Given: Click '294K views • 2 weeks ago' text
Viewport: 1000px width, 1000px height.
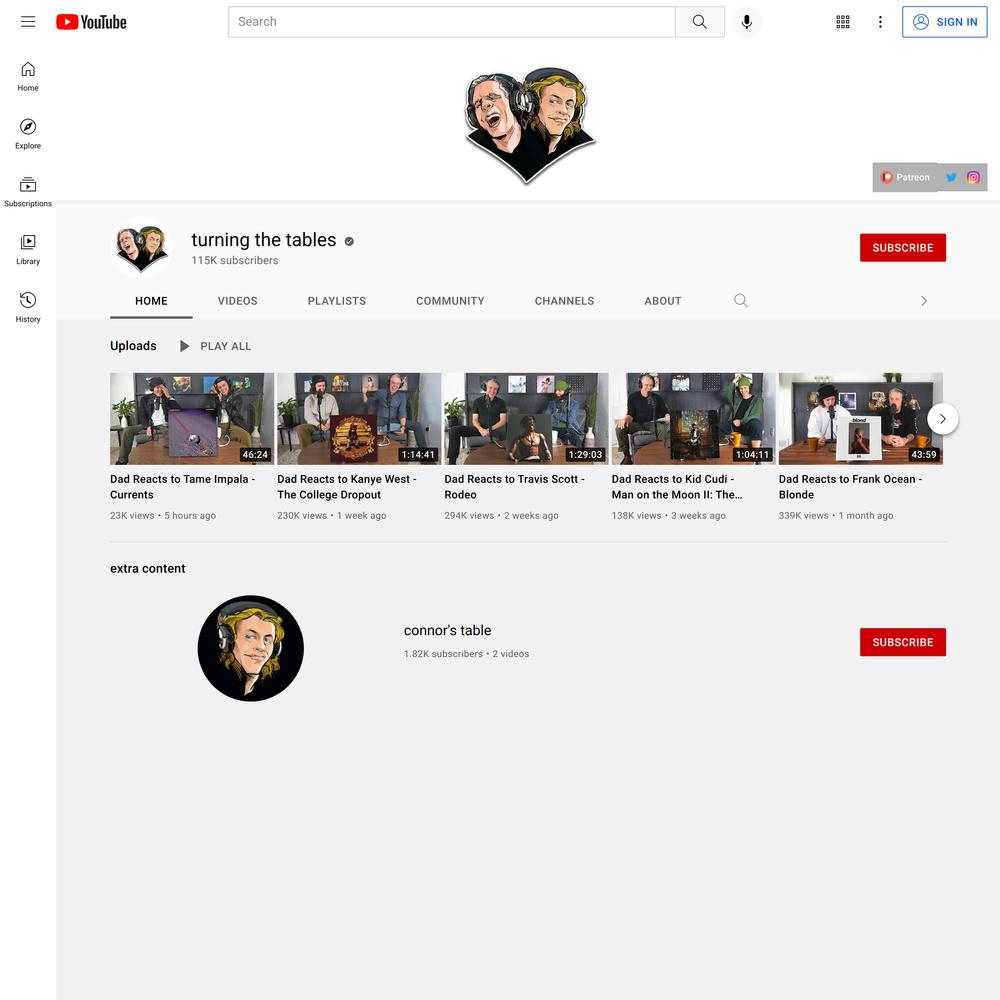Looking at the screenshot, I should (x=501, y=515).
